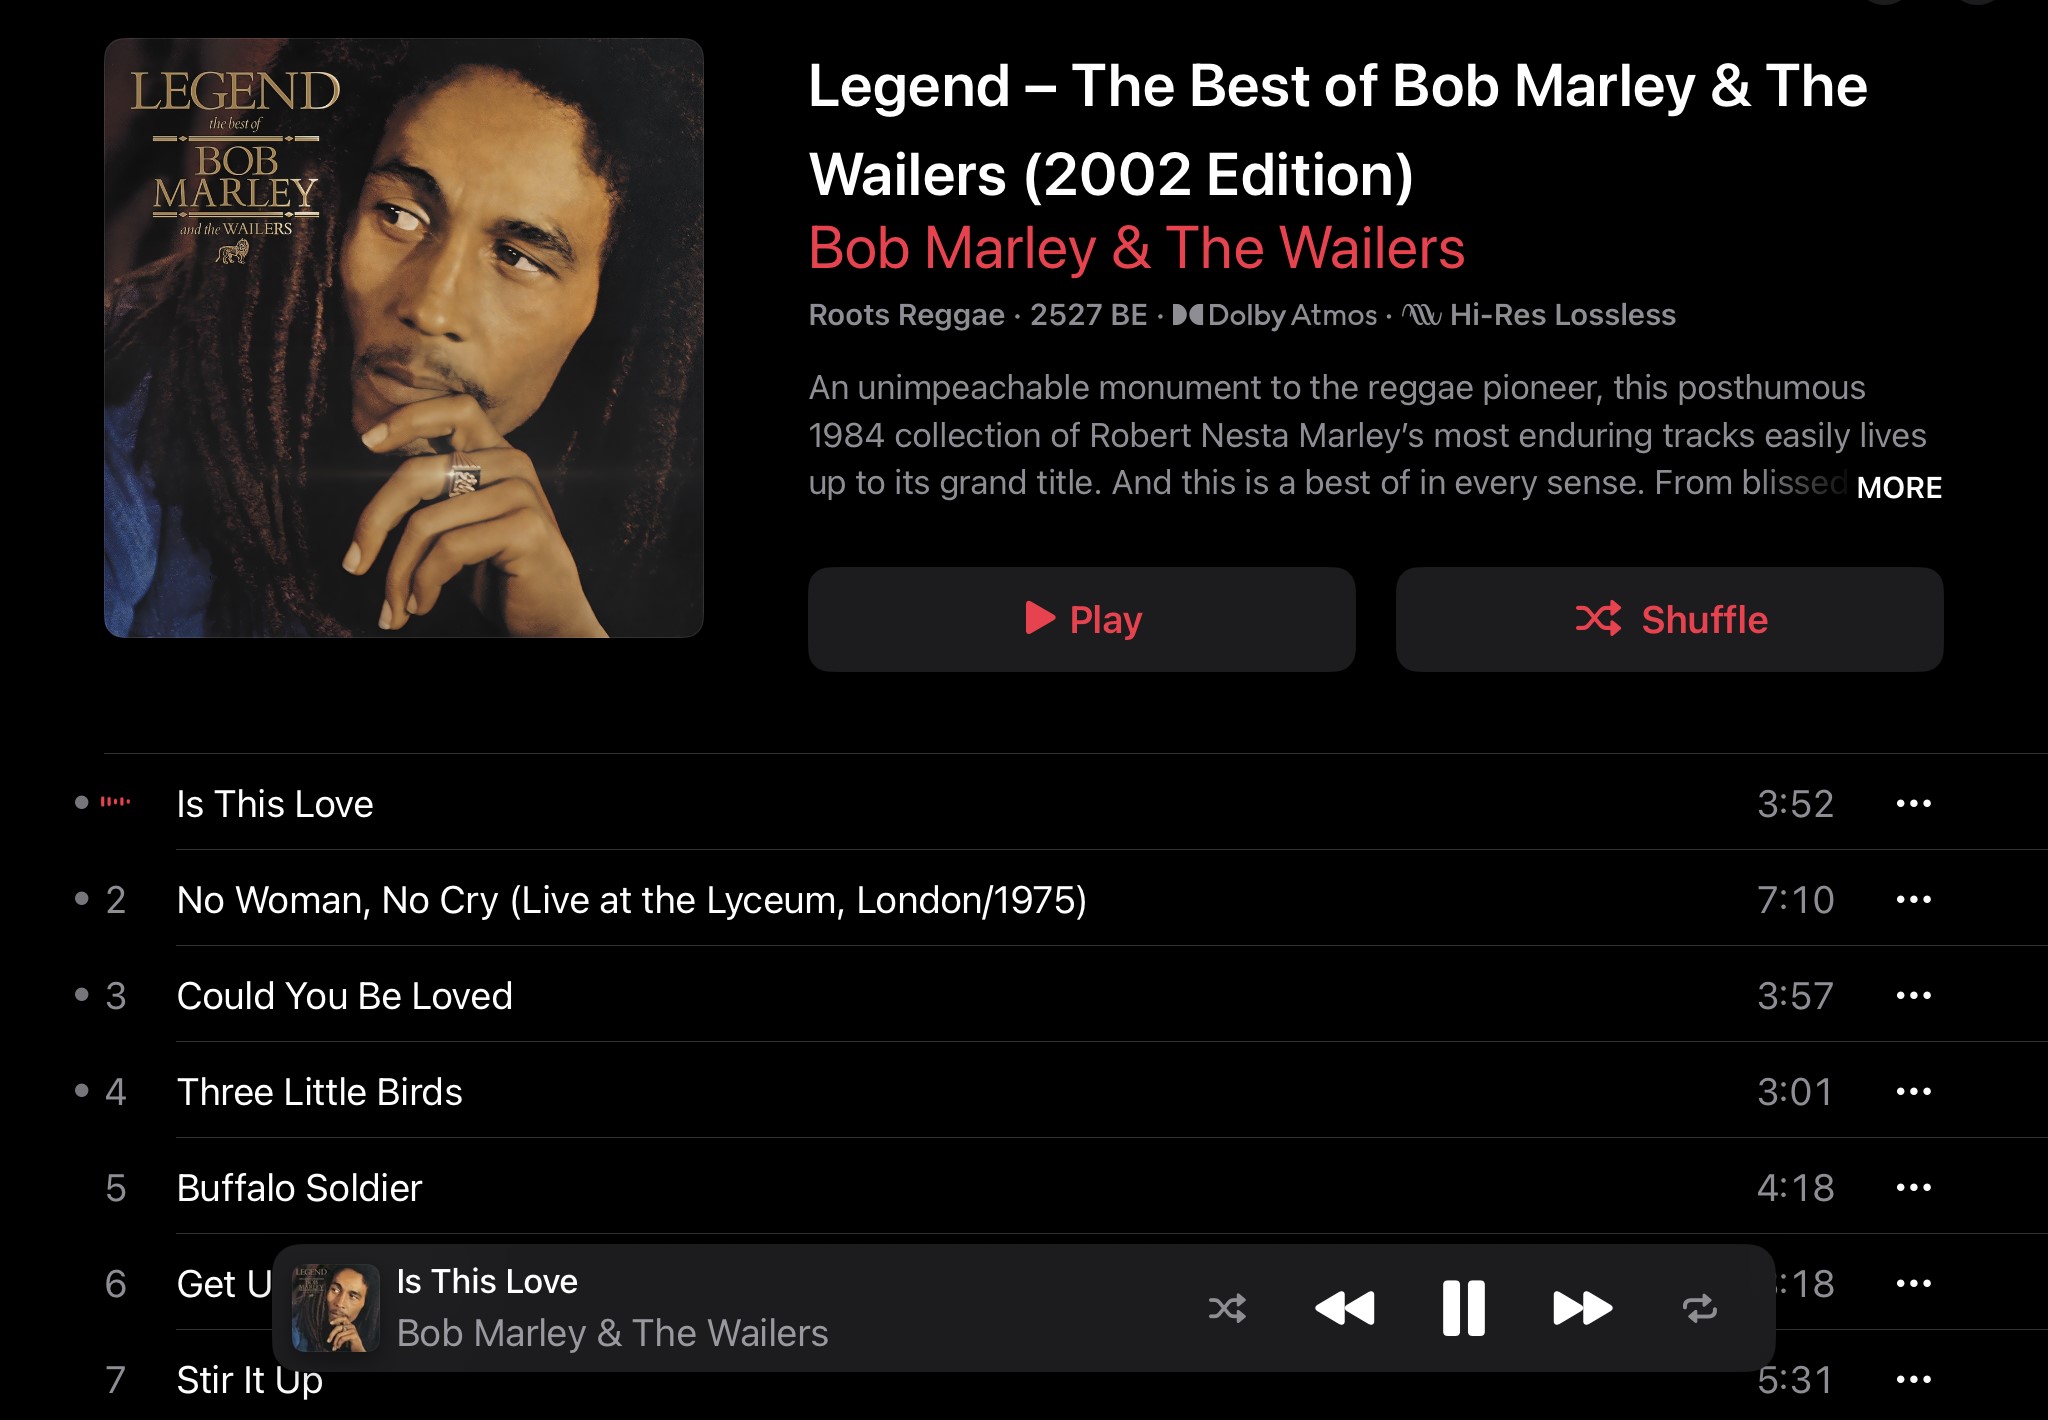Skip to the next track
The height and width of the screenshot is (1420, 2048).
pyautogui.click(x=1582, y=1308)
